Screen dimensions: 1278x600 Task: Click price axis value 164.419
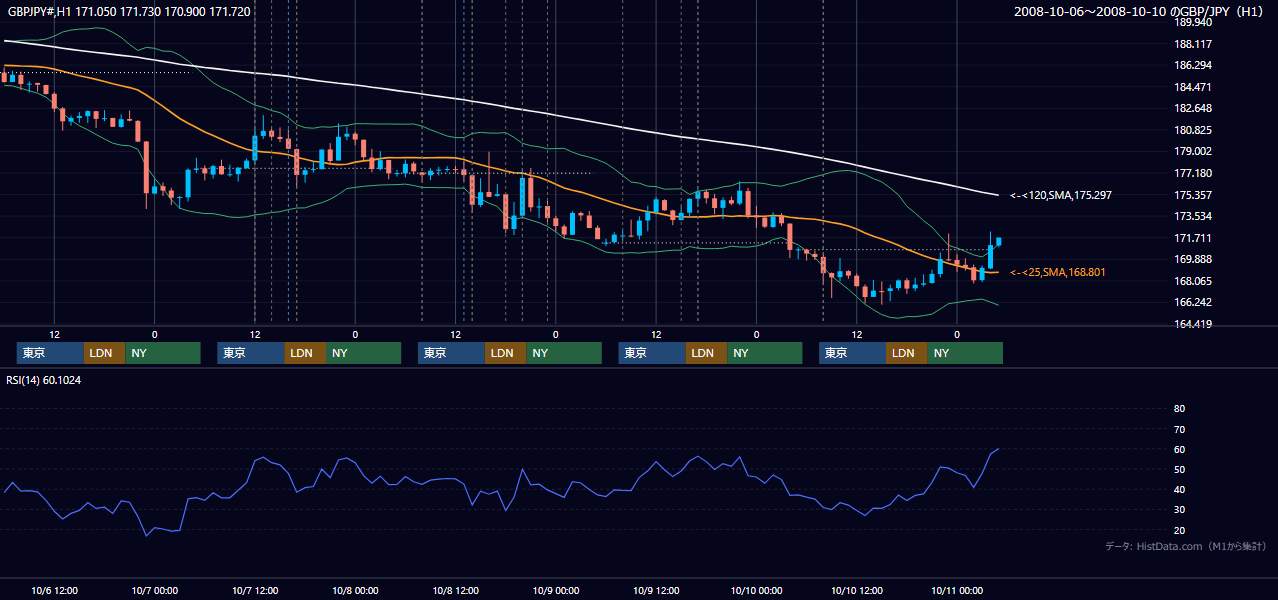click(1194, 324)
